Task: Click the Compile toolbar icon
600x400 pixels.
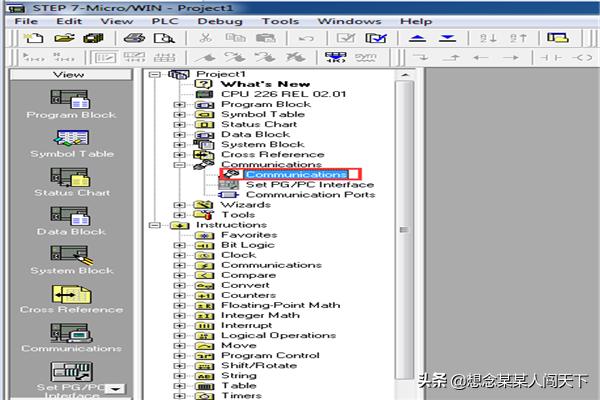Action: point(346,38)
